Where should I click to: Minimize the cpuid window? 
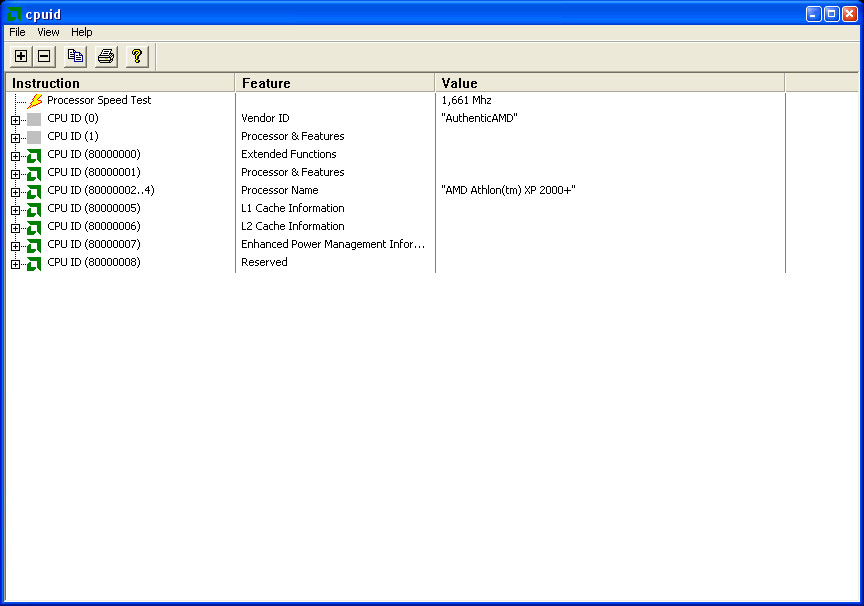(x=814, y=14)
